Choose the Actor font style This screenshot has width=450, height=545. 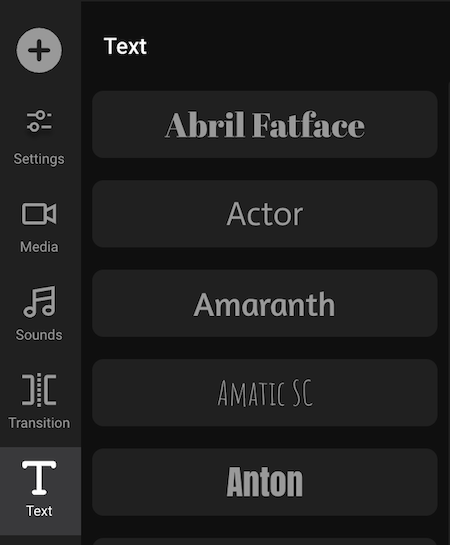(265, 214)
